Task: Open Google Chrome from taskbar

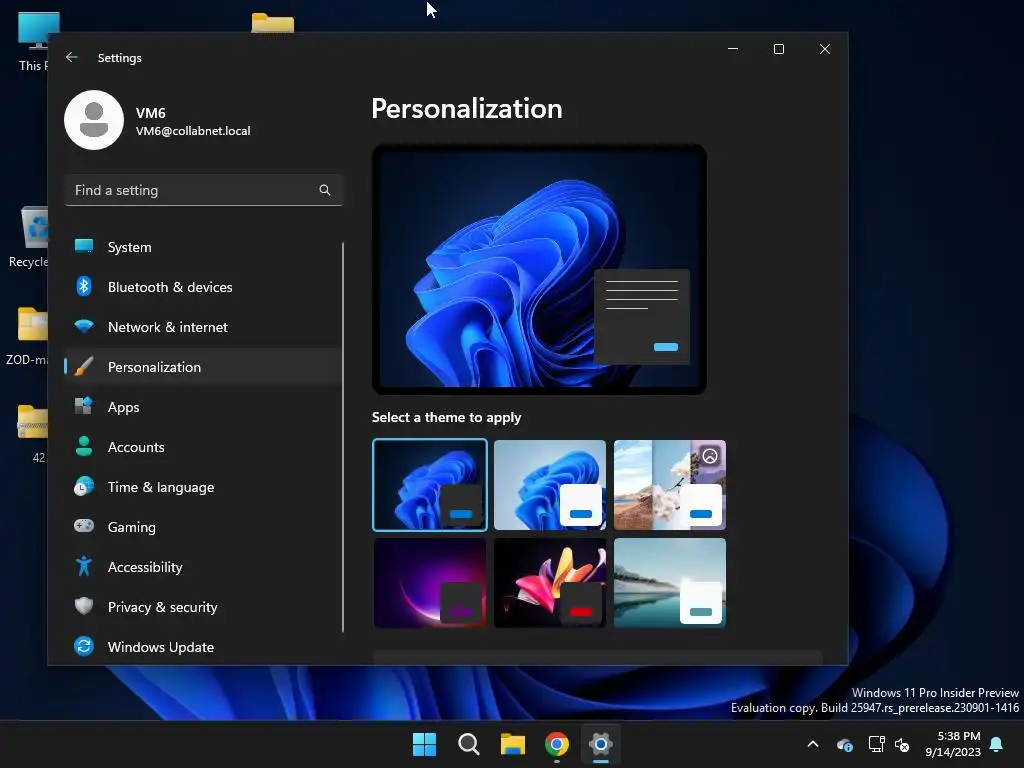Action: tap(556, 744)
